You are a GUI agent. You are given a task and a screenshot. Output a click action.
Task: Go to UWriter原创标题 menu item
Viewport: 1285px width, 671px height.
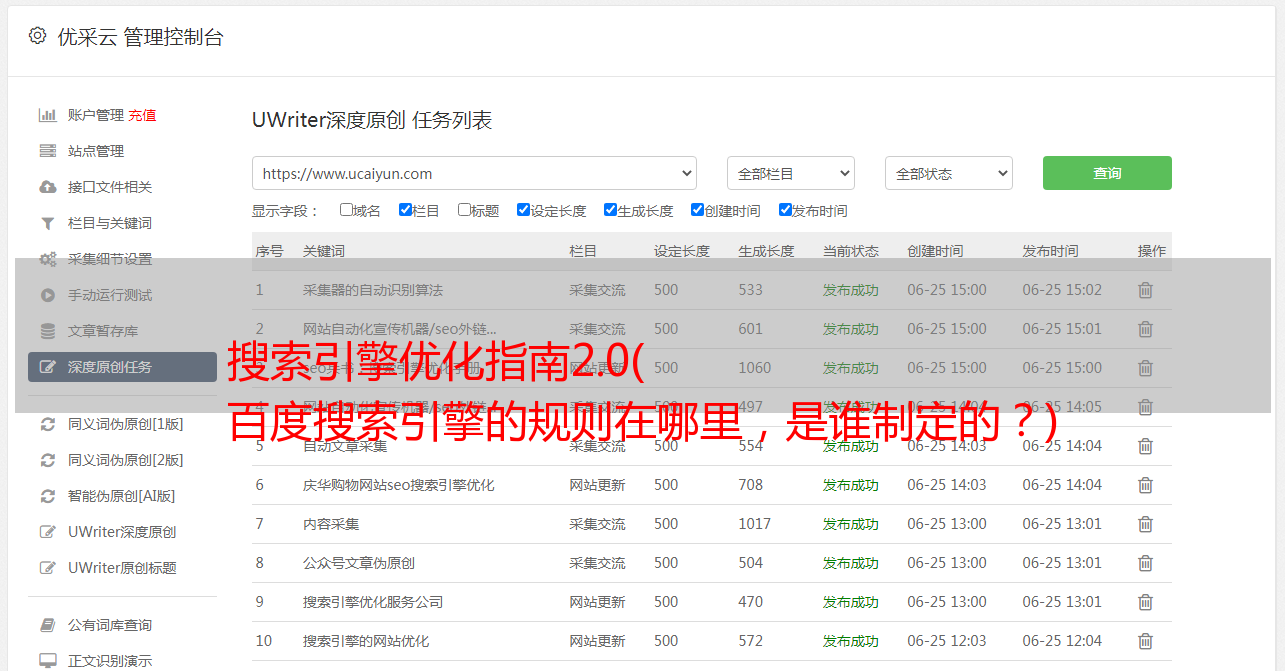coord(122,568)
